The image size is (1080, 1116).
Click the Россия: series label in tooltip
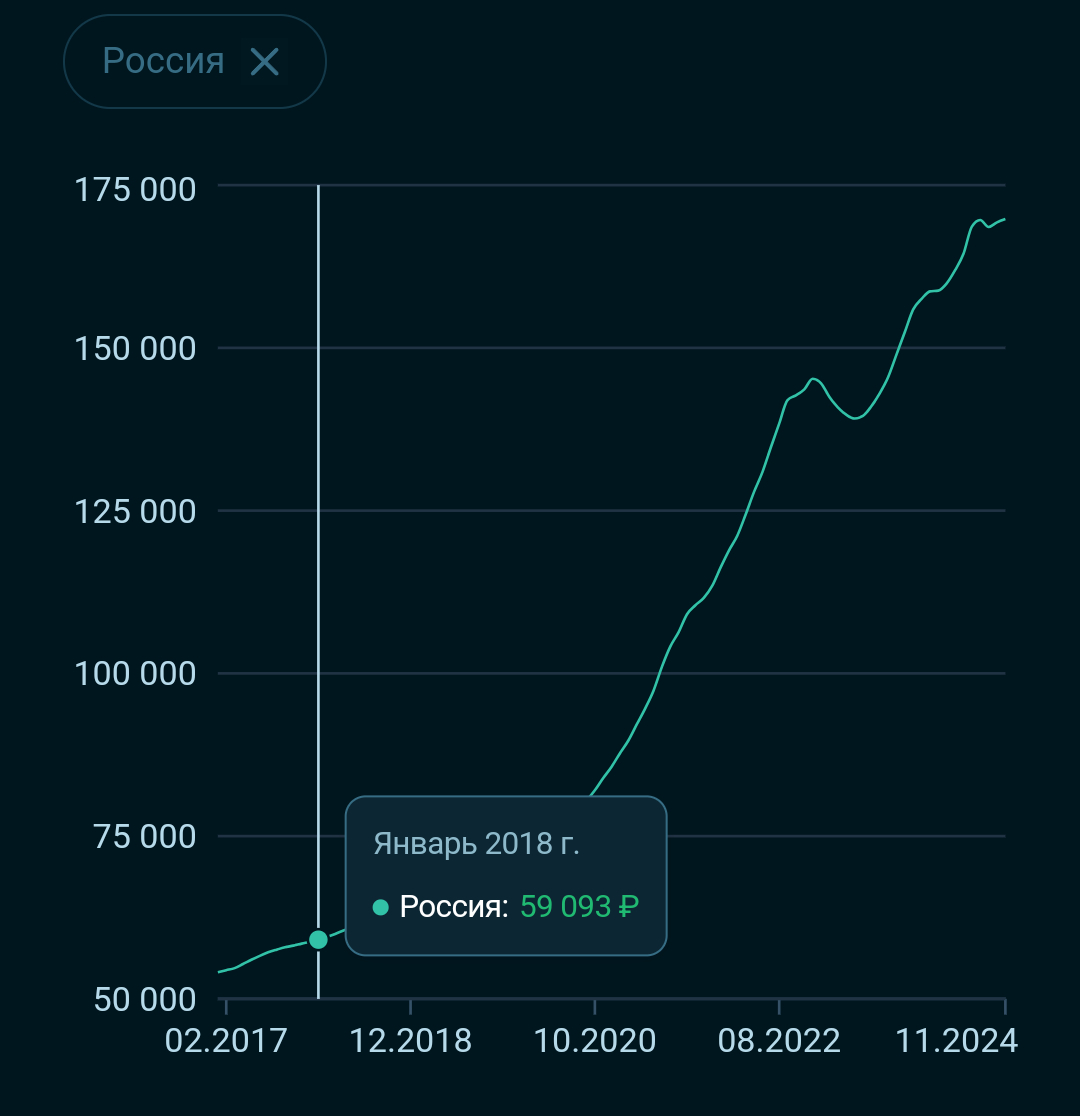click(x=454, y=907)
